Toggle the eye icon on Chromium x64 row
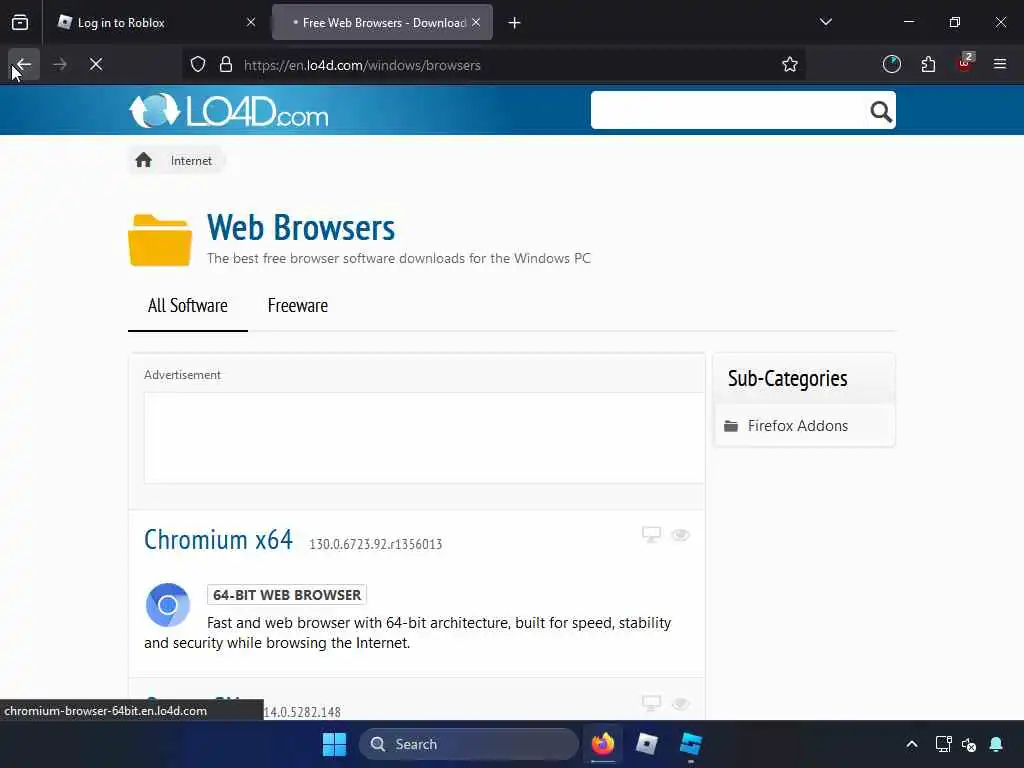The width and height of the screenshot is (1024, 768). pyautogui.click(x=680, y=535)
